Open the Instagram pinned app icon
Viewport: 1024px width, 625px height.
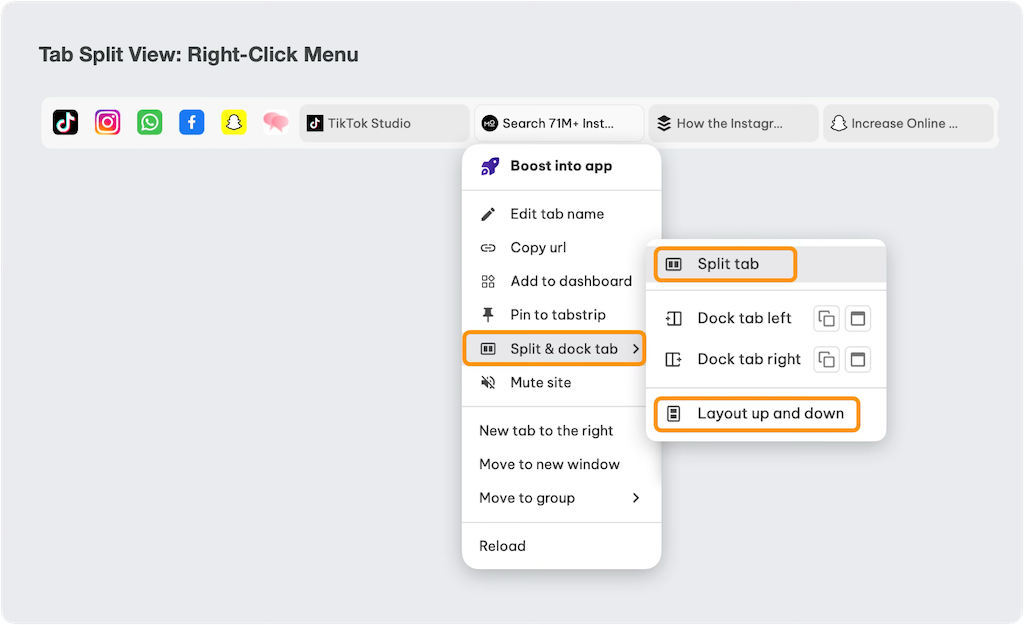point(107,123)
